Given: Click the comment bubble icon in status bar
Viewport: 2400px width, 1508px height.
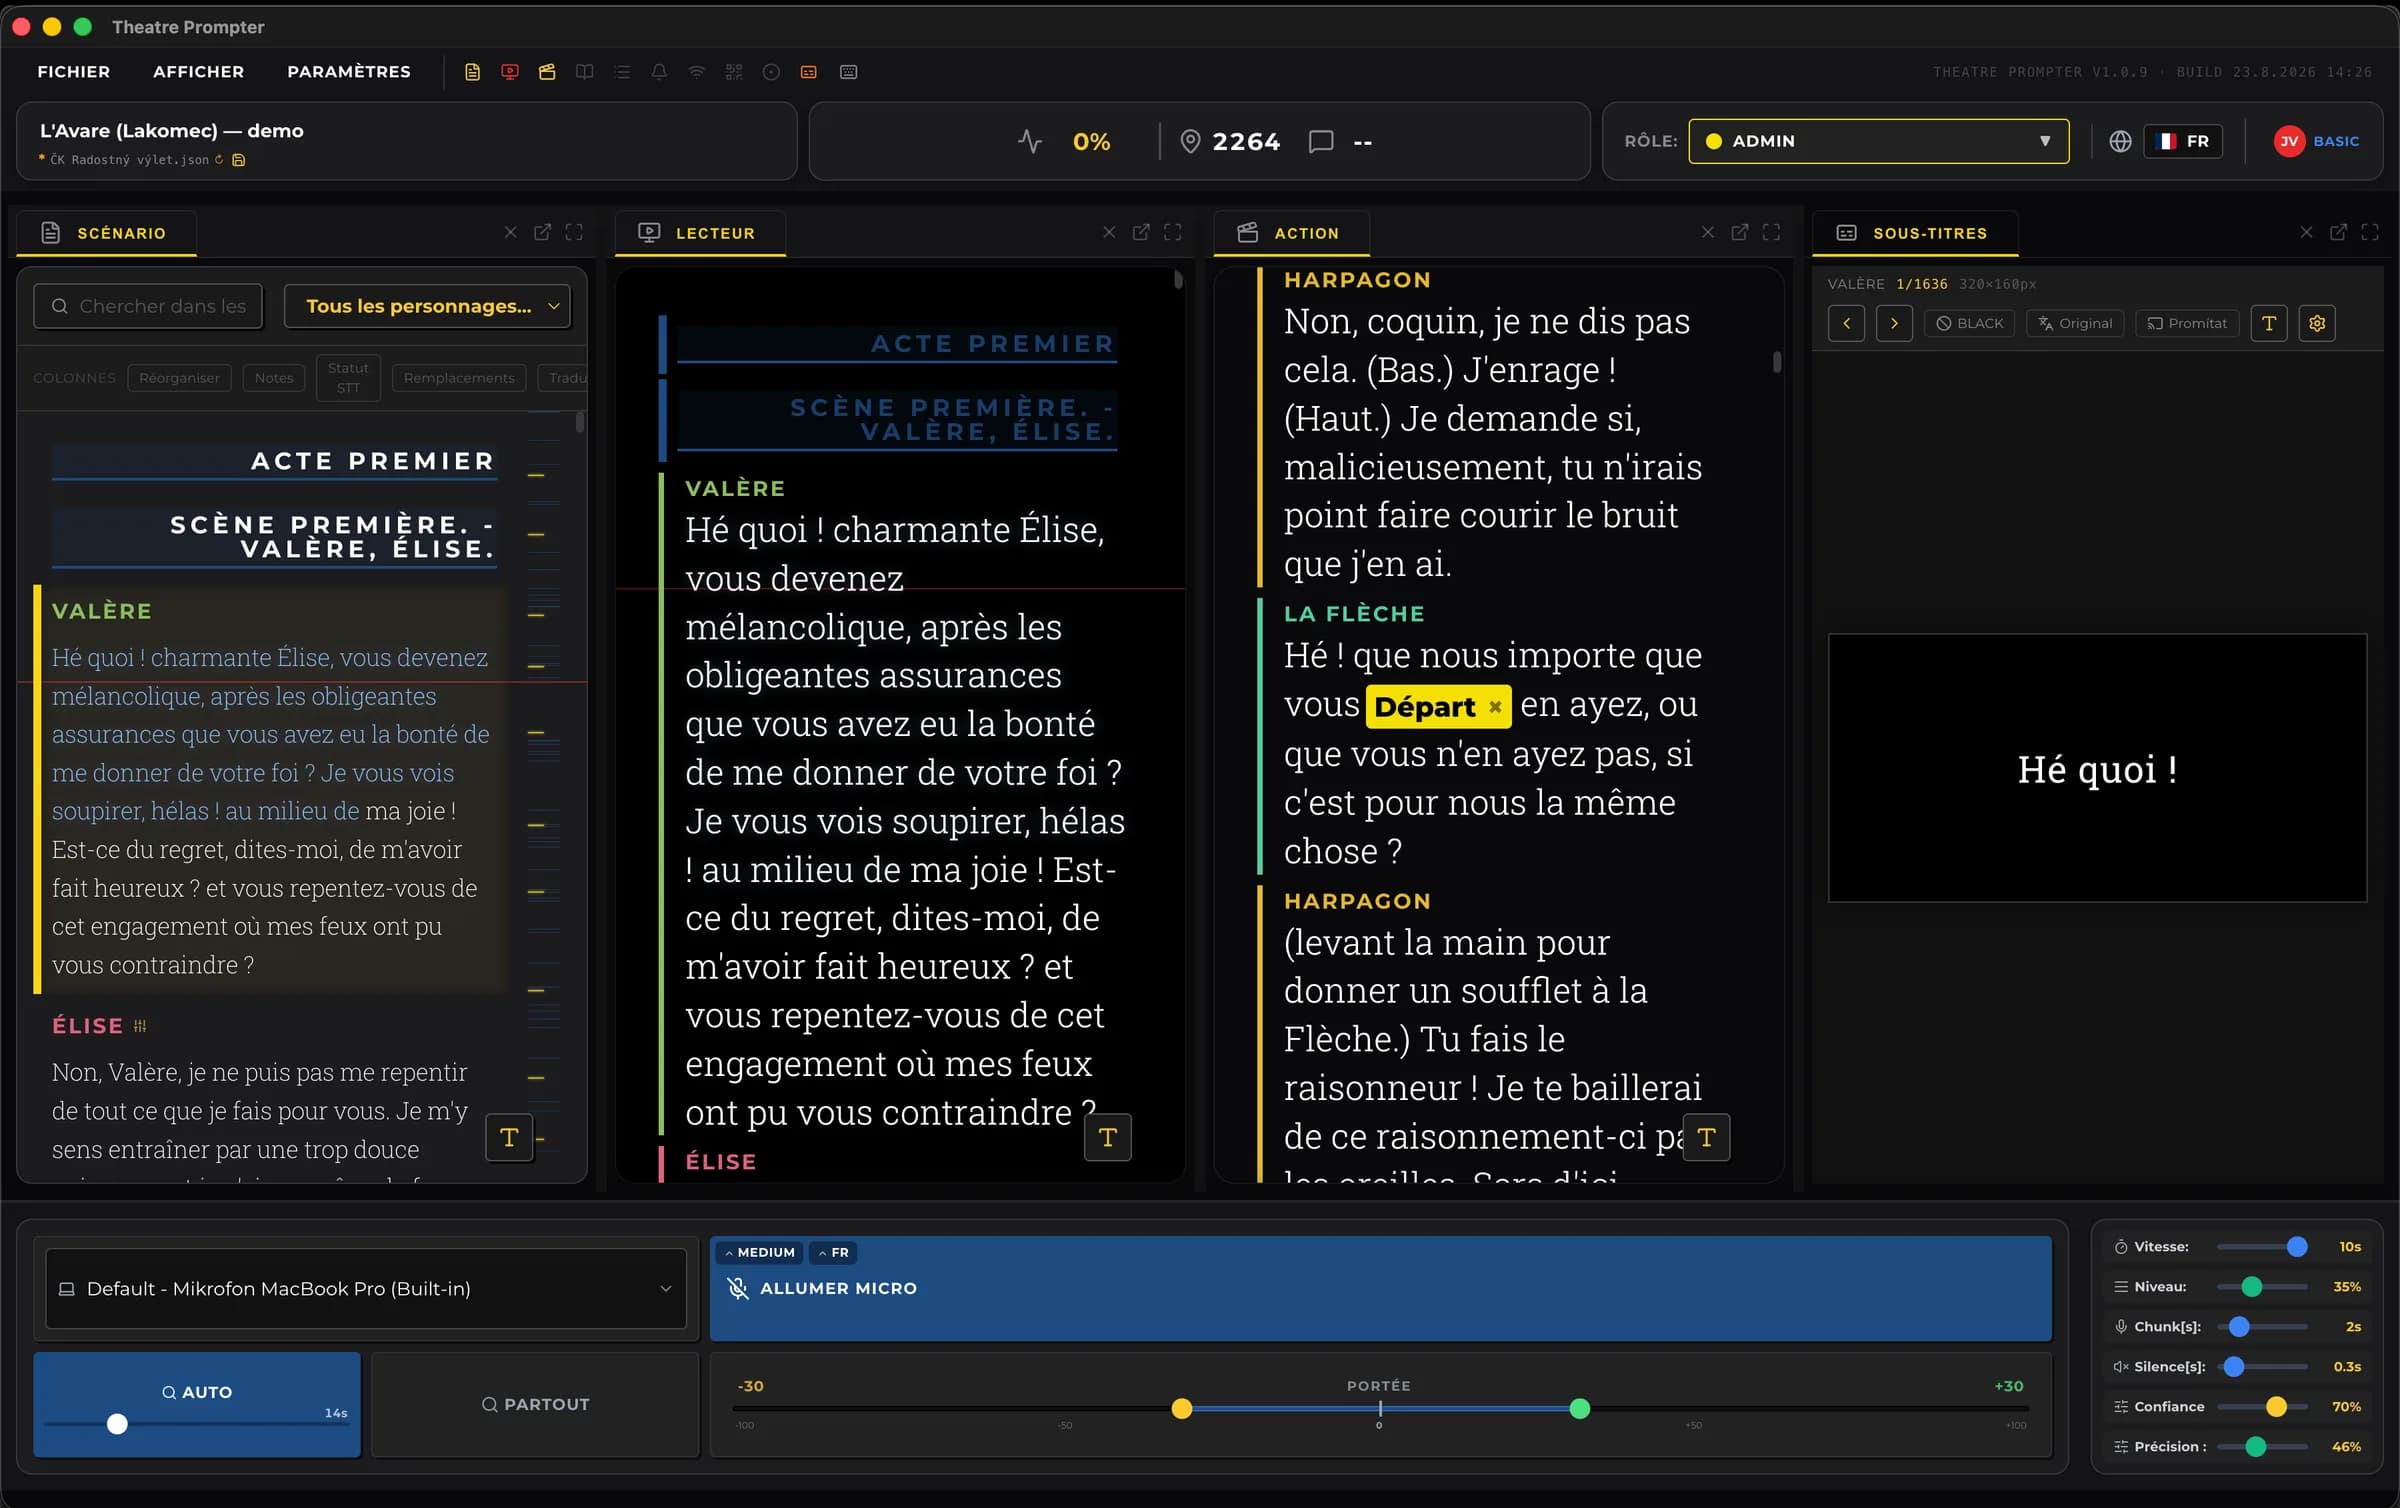Looking at the screenshot, I should [x=1321, y=141].
